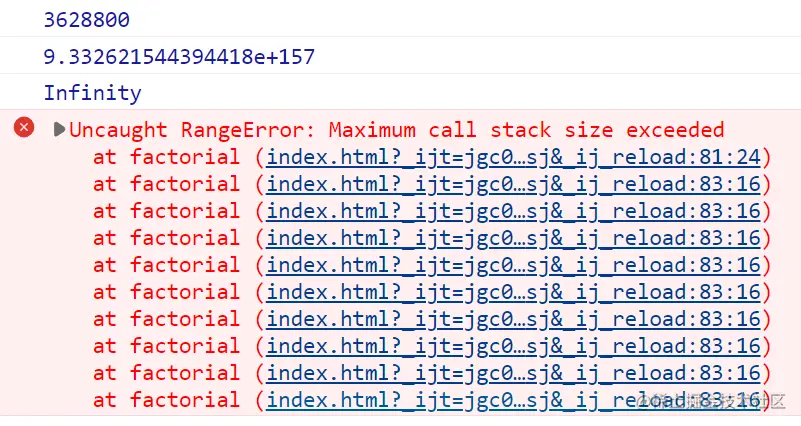801x426 pixels.
Task: Click the 'Maximum call stack size exceeded' message
Action: [526, 130]
